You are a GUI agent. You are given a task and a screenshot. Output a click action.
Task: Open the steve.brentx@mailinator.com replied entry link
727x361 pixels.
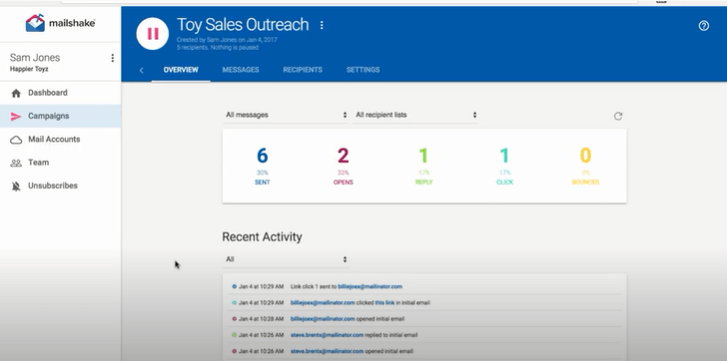(x=327, y=335)
